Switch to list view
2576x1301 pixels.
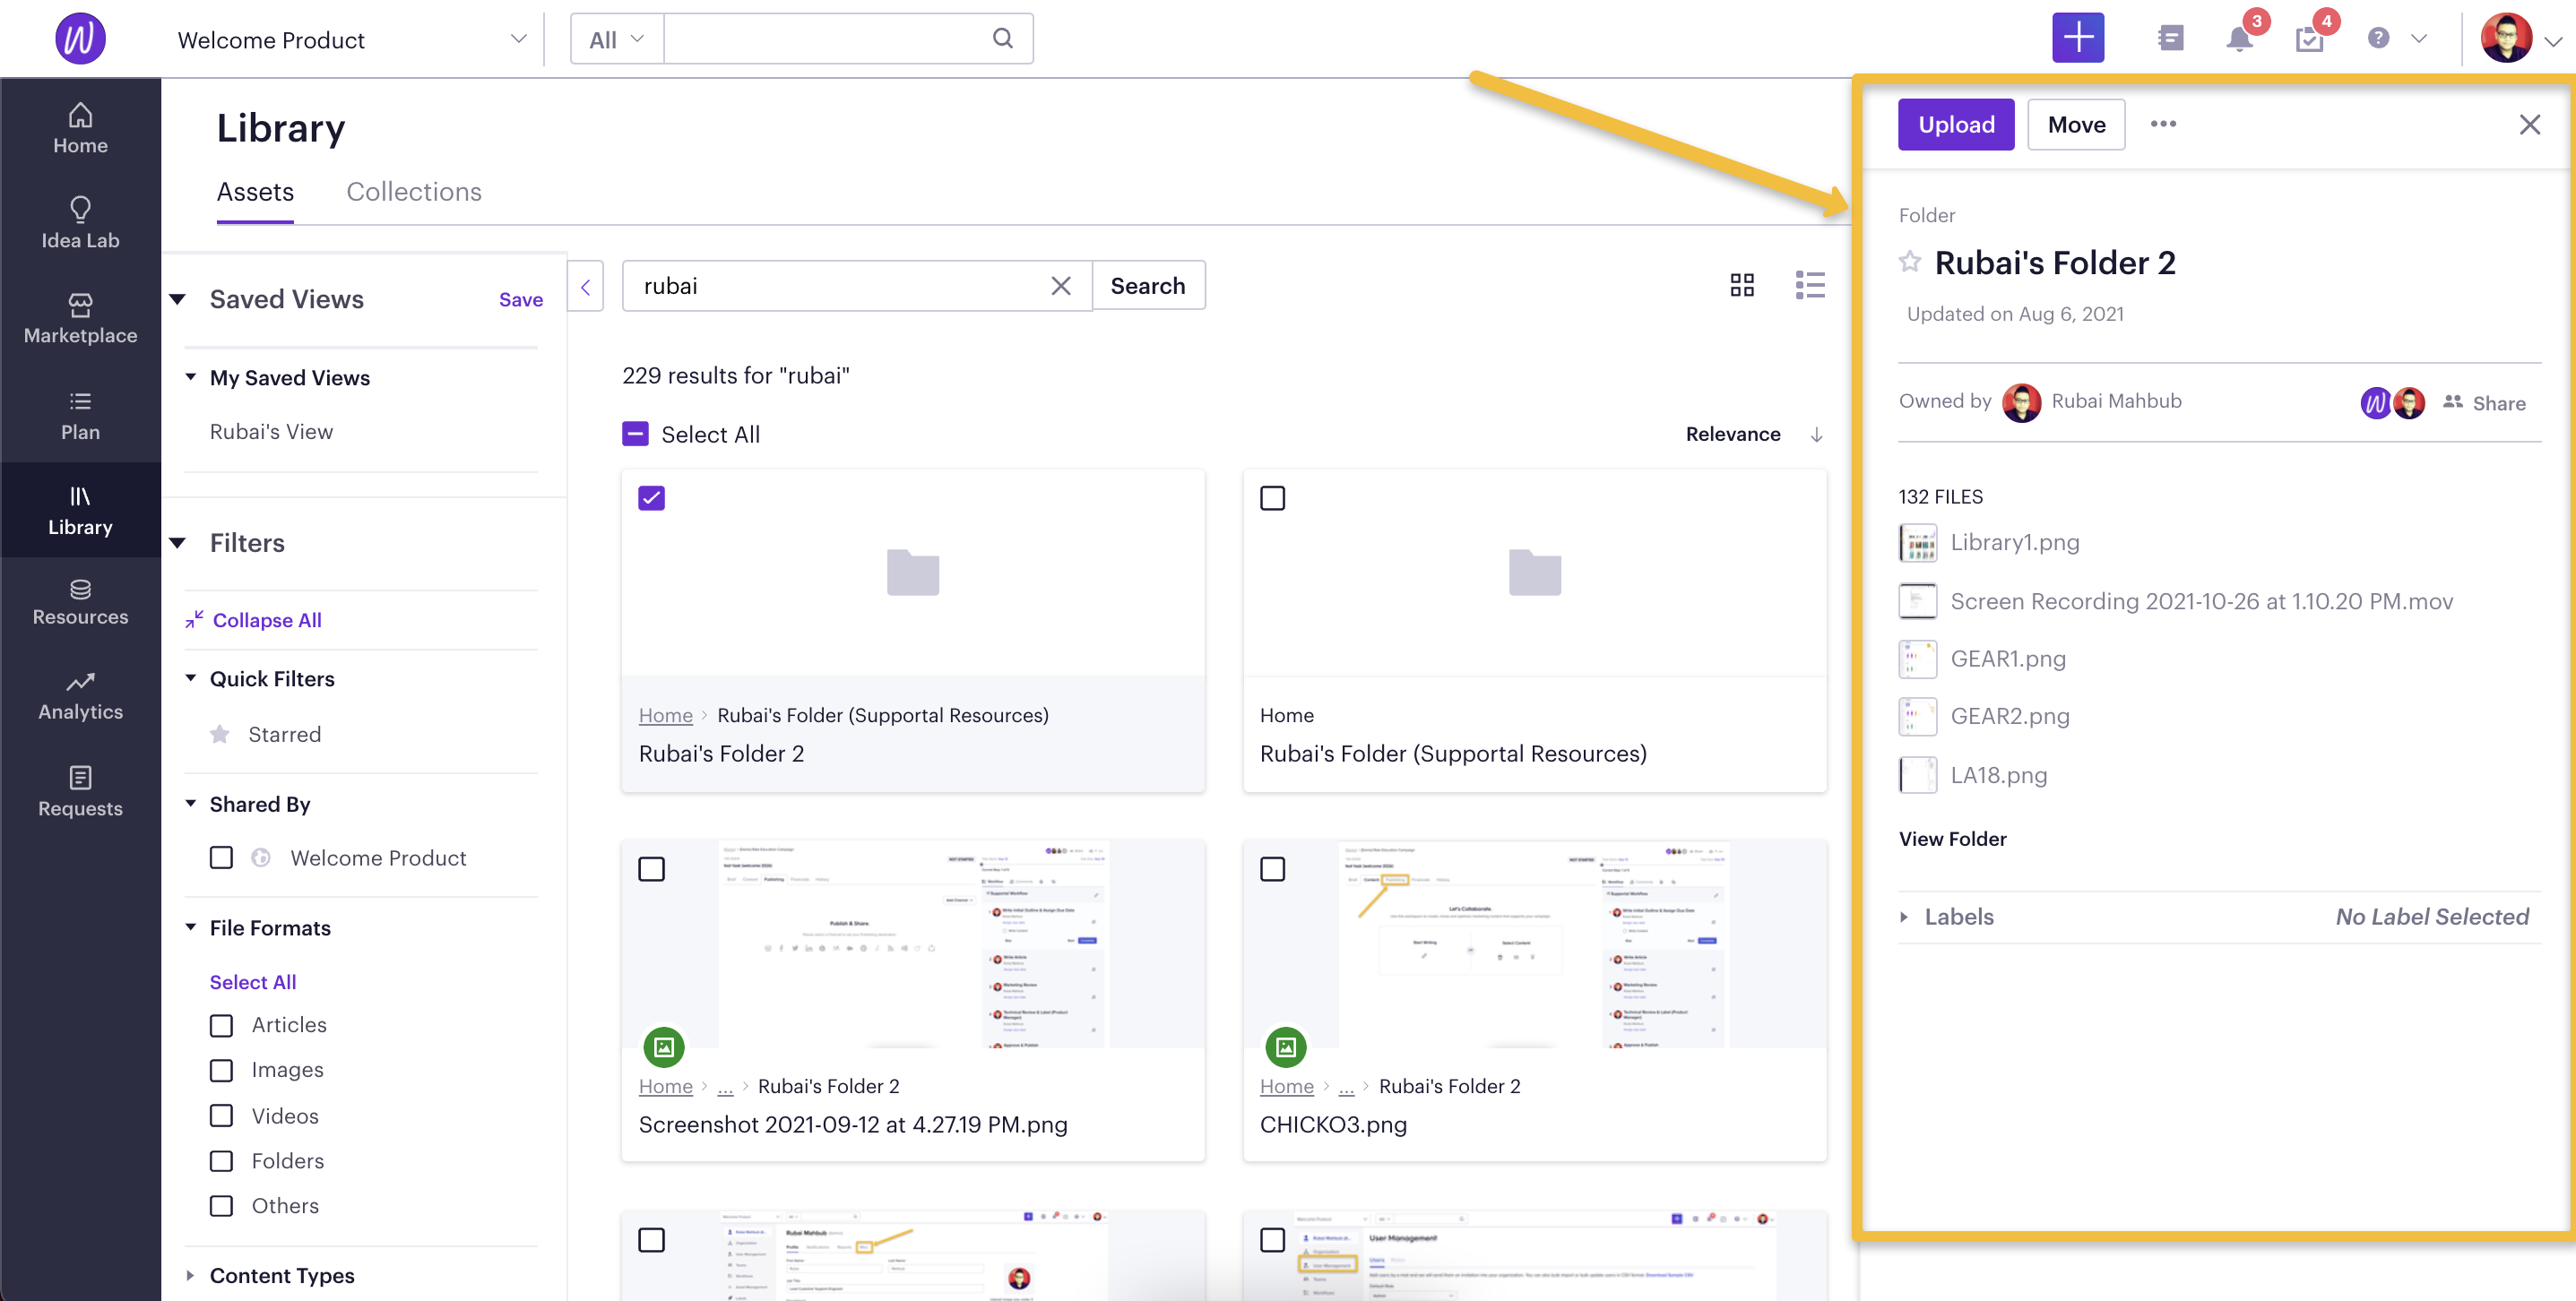click(1810, 285)
